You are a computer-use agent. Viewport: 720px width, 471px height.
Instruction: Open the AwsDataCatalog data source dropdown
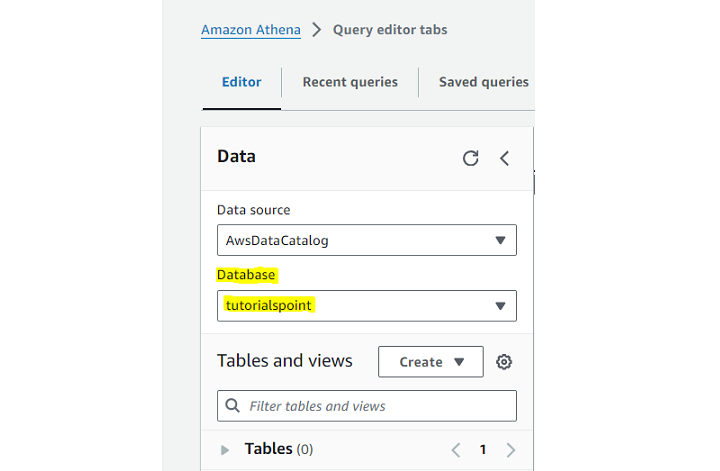tap(366, 240)
